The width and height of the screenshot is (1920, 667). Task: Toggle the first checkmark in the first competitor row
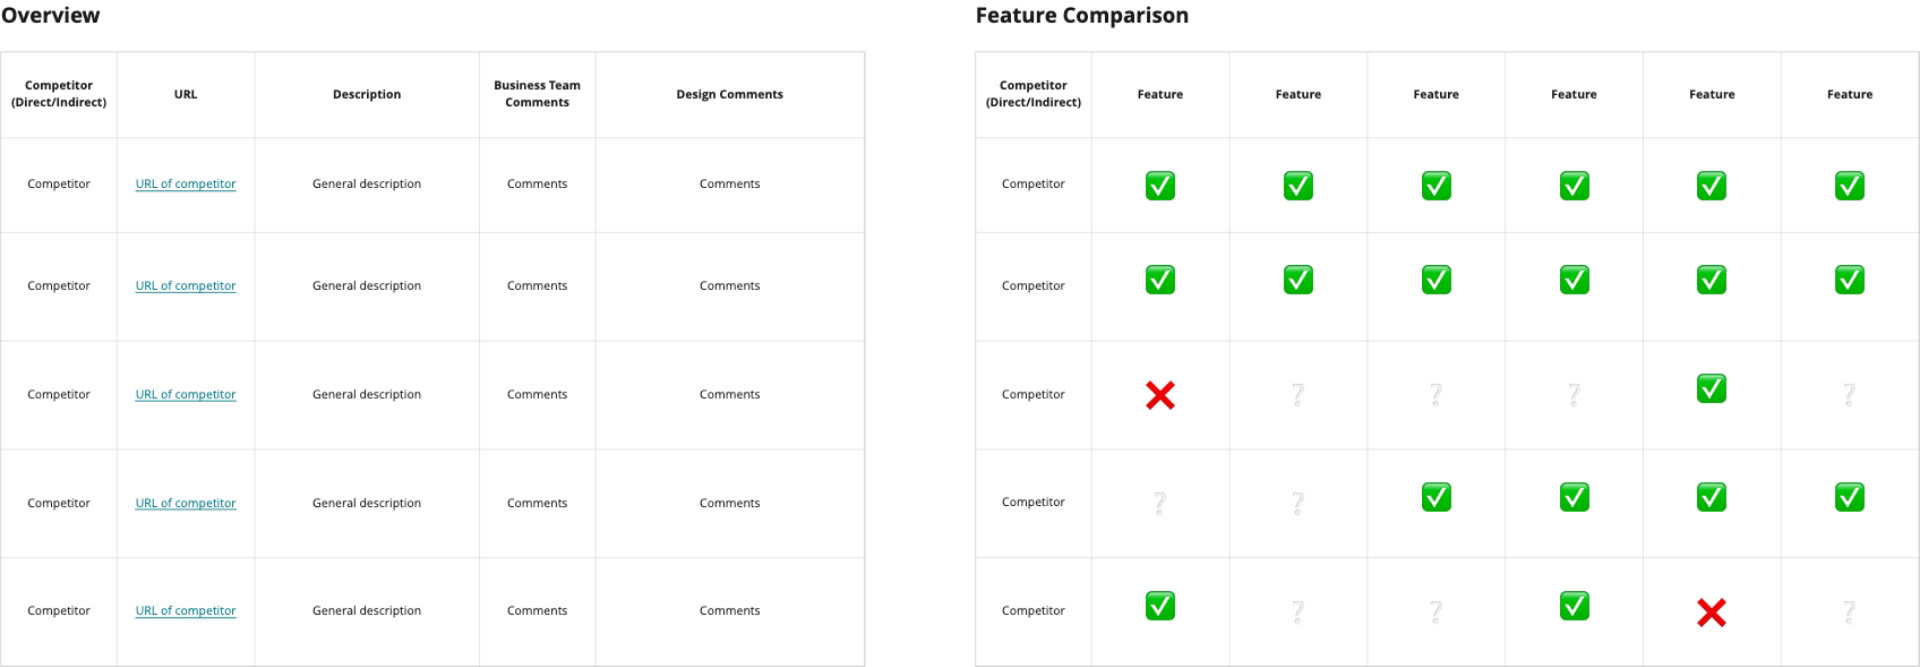coord(1160,185)
